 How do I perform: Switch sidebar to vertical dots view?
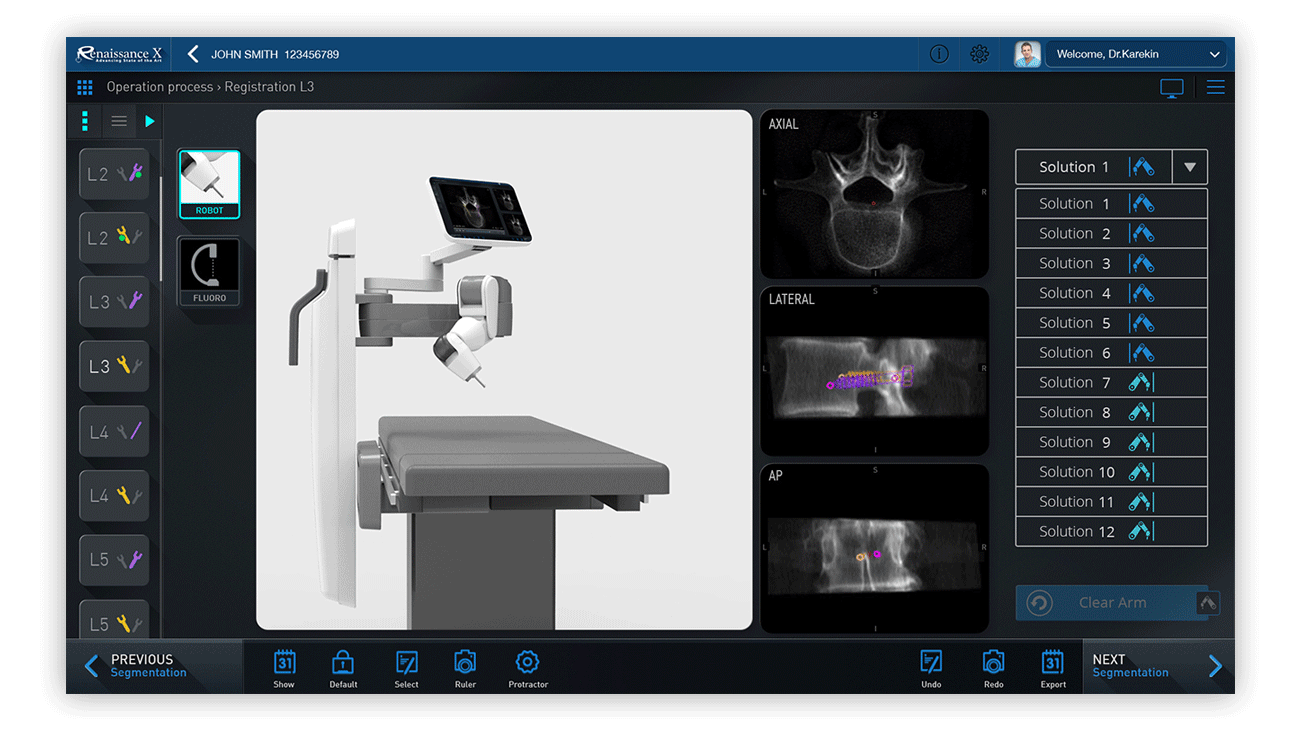(85, 121)
